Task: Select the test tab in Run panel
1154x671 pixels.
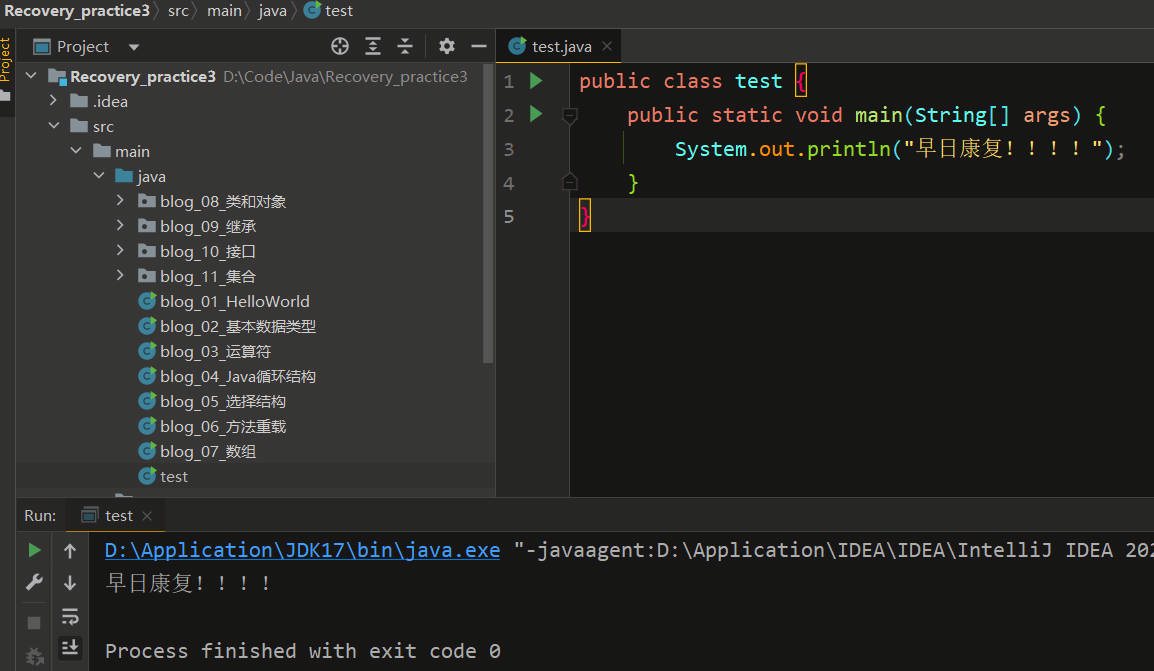Action: pyautogui.click(x=118, y=515)
